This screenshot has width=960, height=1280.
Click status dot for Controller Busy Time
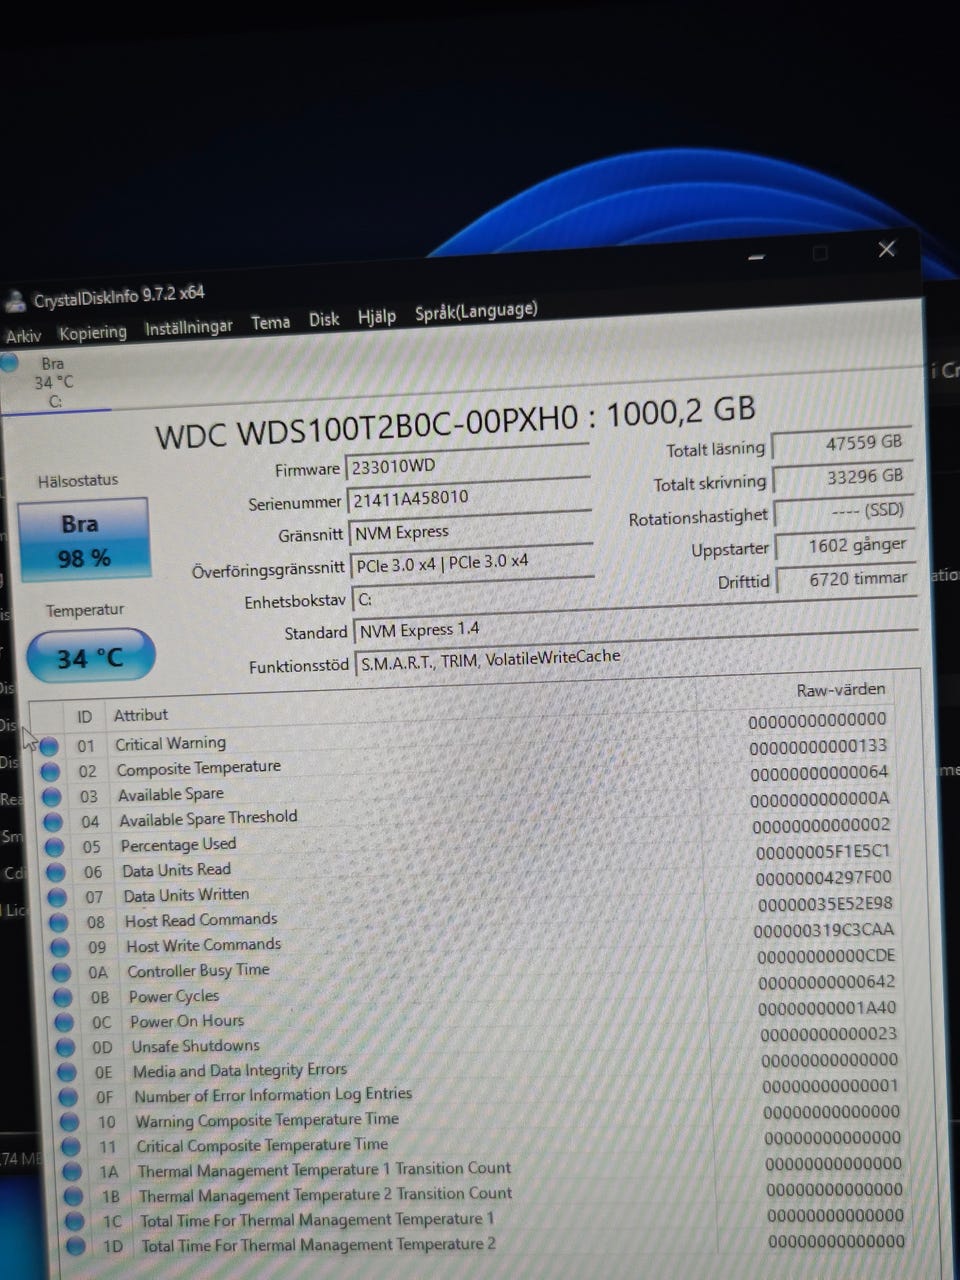coord(61,972)
